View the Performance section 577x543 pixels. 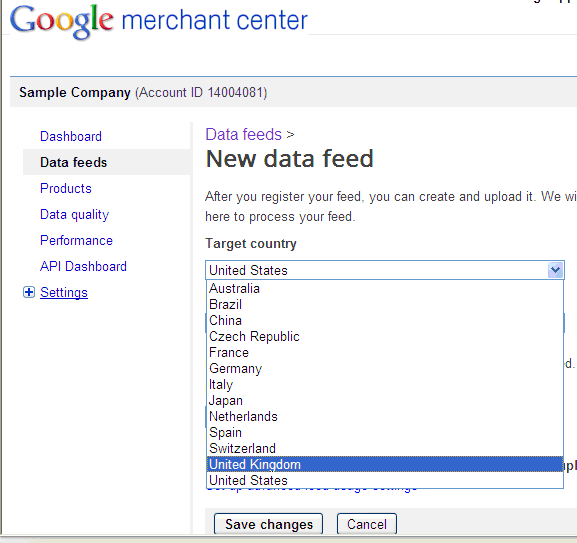[x=77, y=240]
